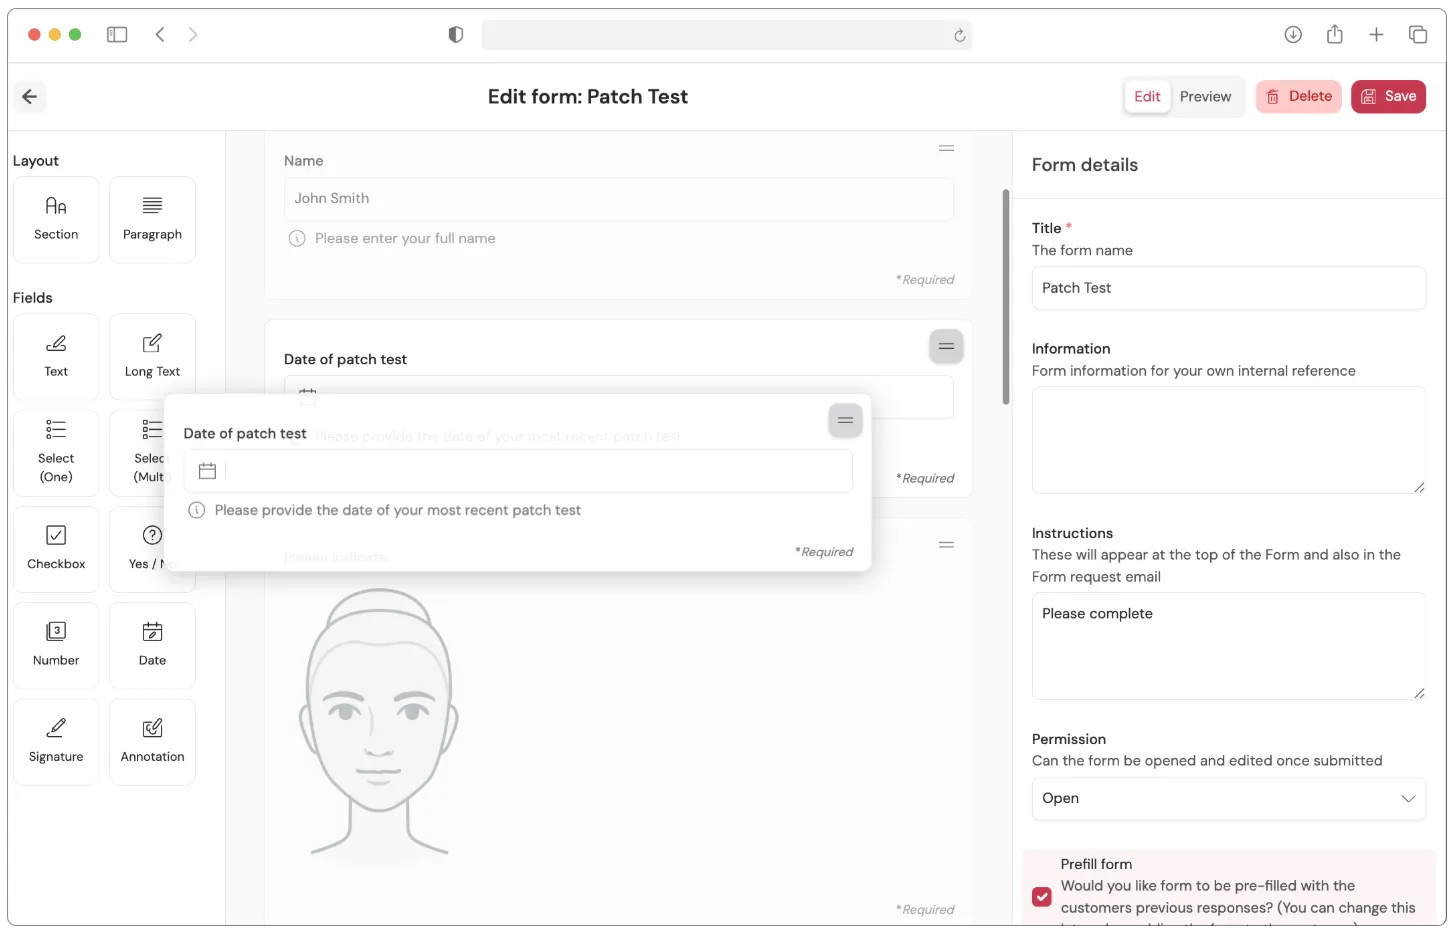Select the Text field type

[56, 356]
